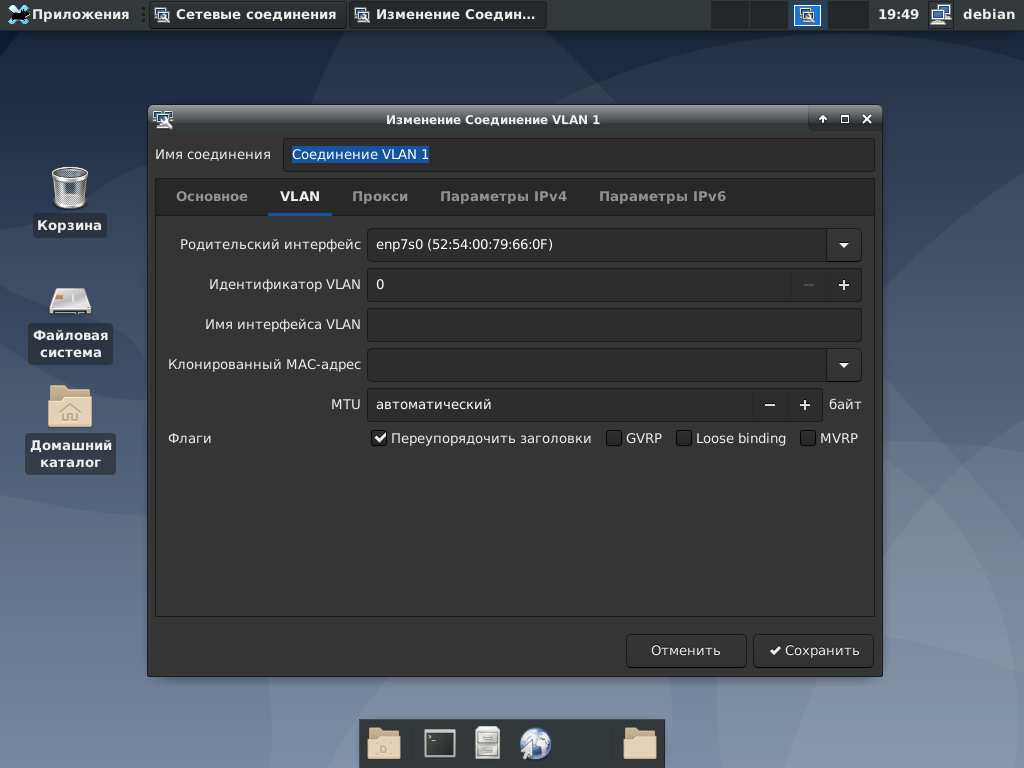Enable the Loose binding checkbox
This screenshot has height=768, width=1024.
(684, 438)
